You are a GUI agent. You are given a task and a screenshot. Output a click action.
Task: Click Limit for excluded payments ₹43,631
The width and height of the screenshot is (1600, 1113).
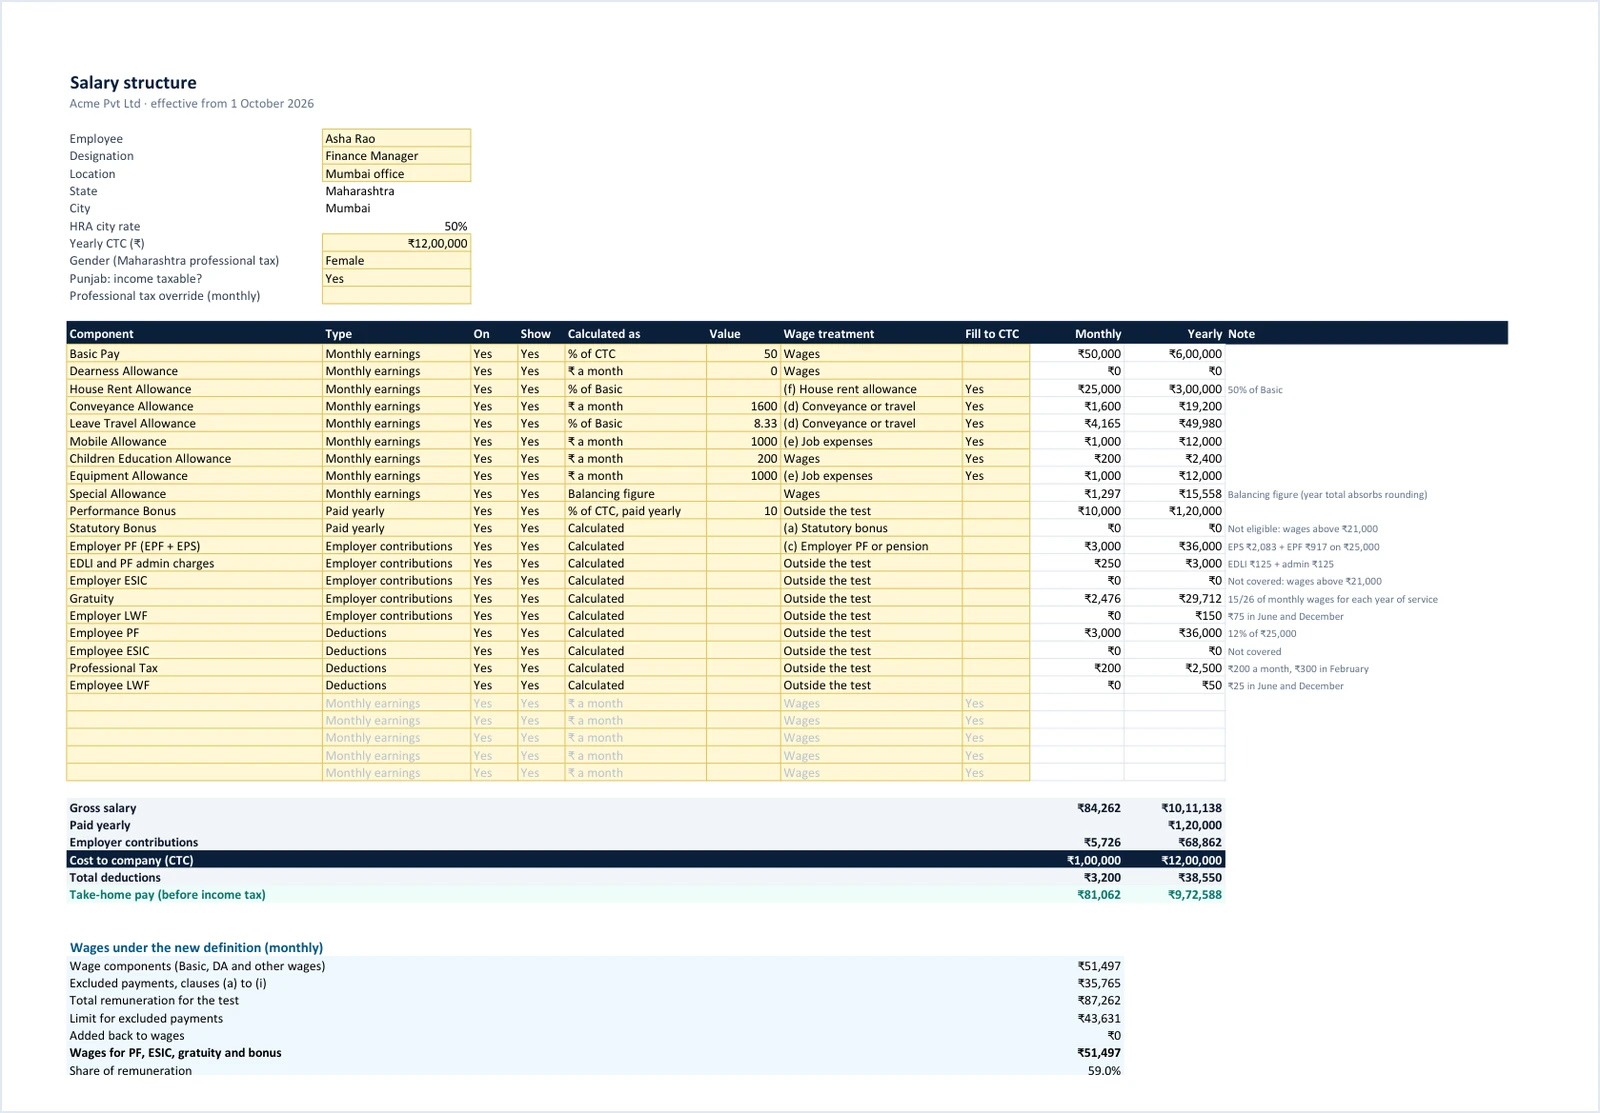coord(1099,1019)
